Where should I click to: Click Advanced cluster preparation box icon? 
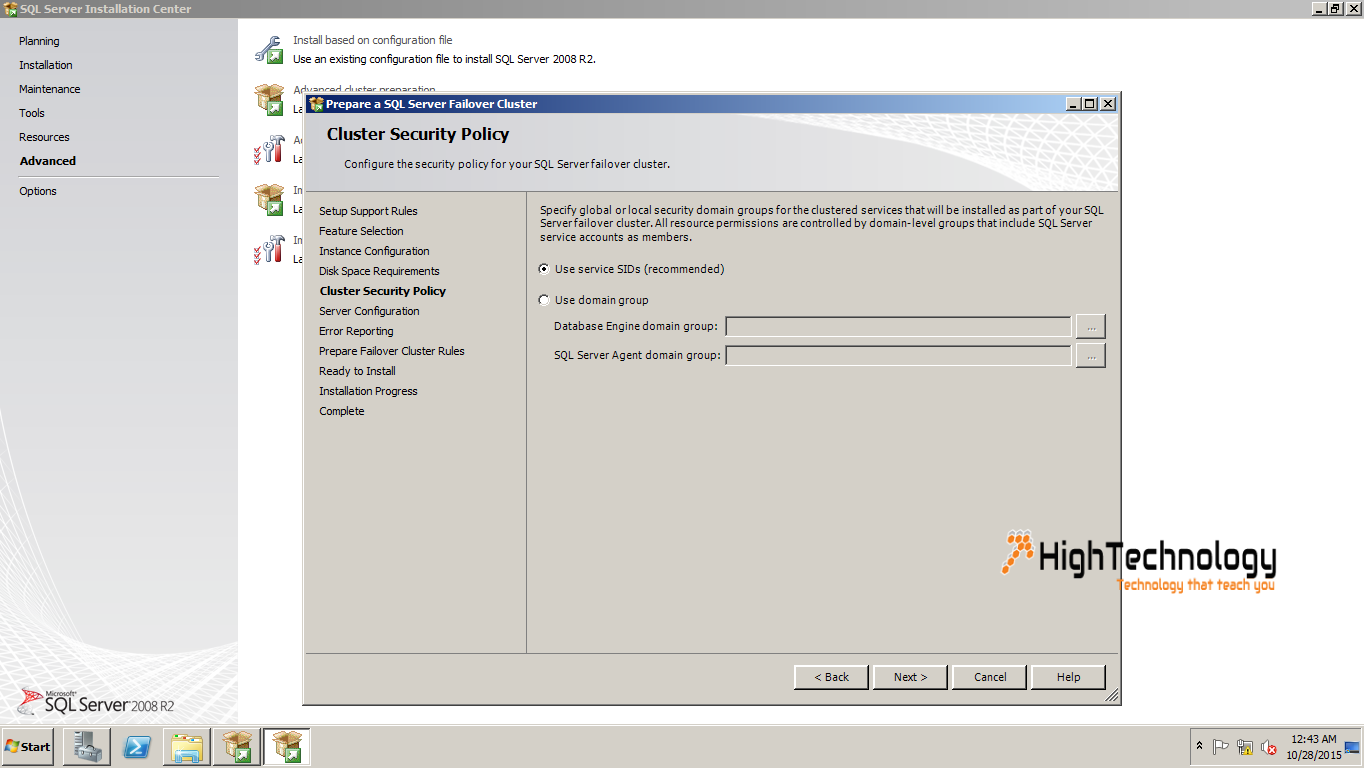[269, 99]
